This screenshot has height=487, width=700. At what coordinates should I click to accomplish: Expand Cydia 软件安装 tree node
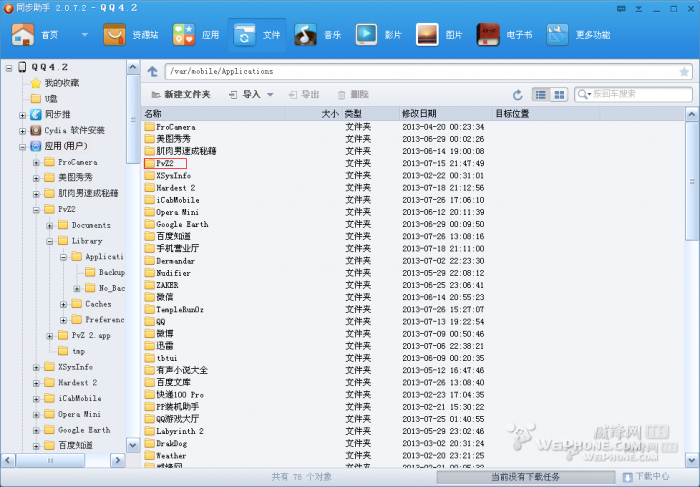(x=22, y=131)
